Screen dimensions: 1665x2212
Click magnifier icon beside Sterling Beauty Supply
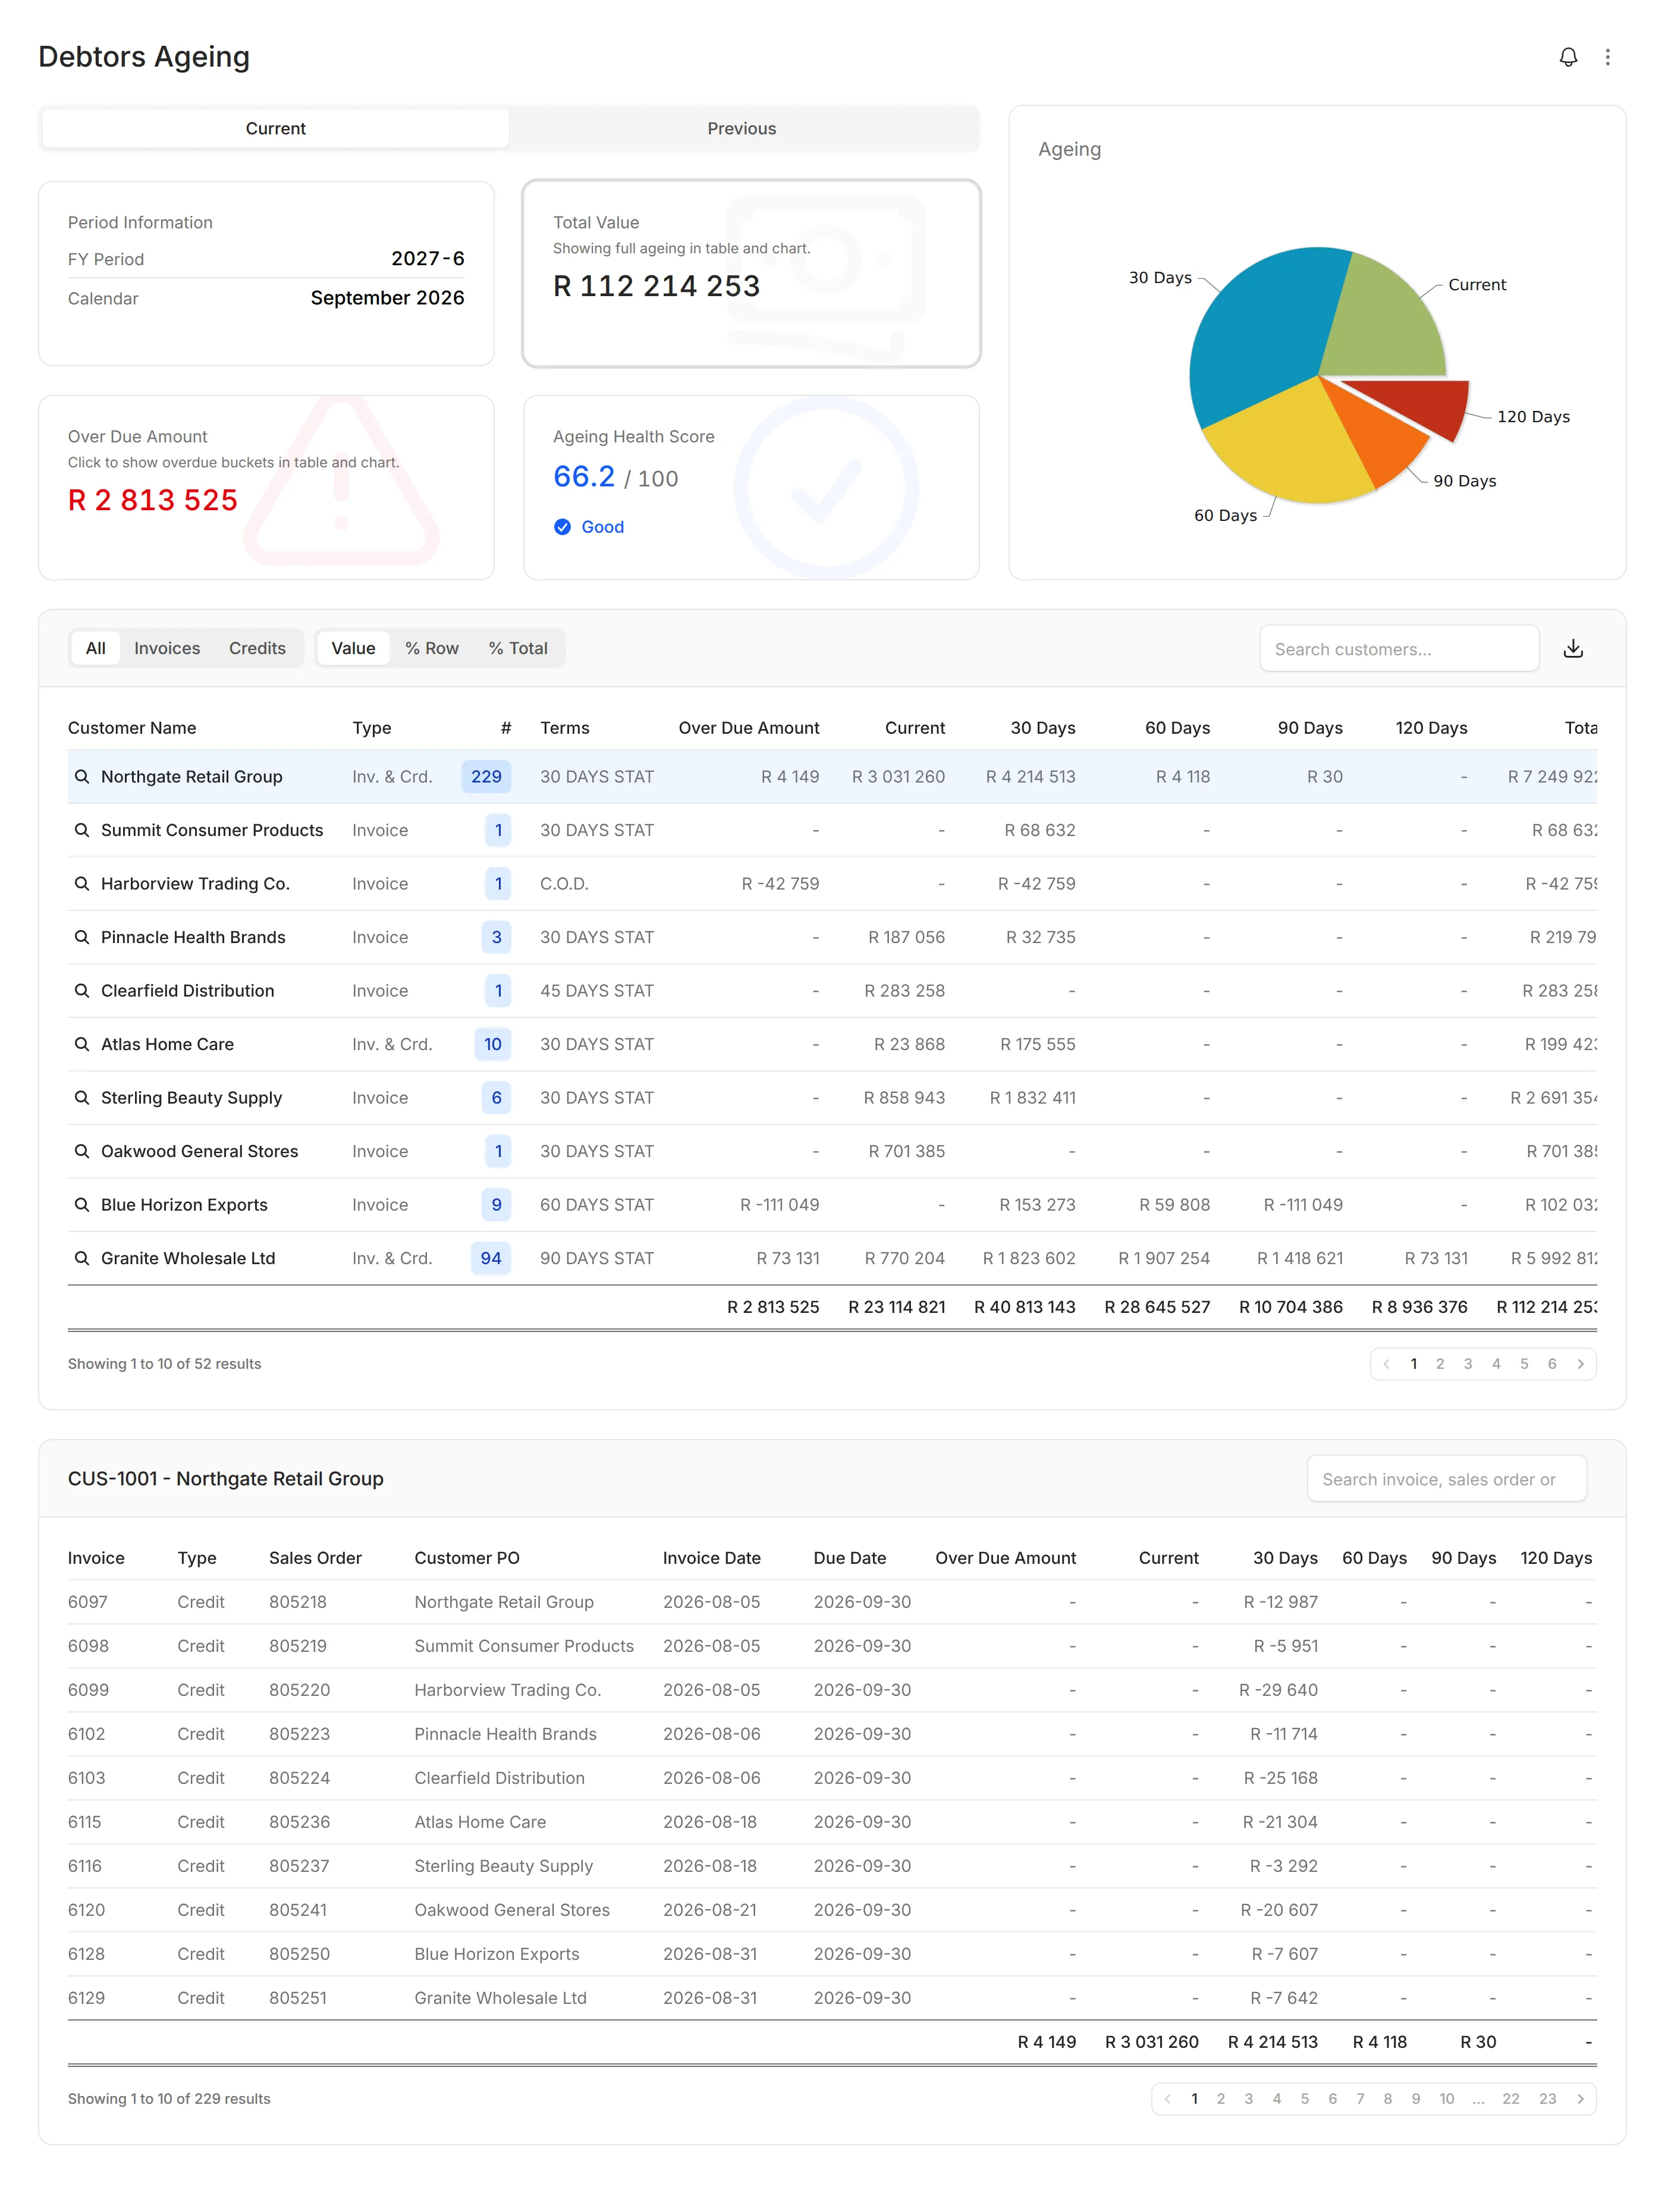tap(82, 1097)
